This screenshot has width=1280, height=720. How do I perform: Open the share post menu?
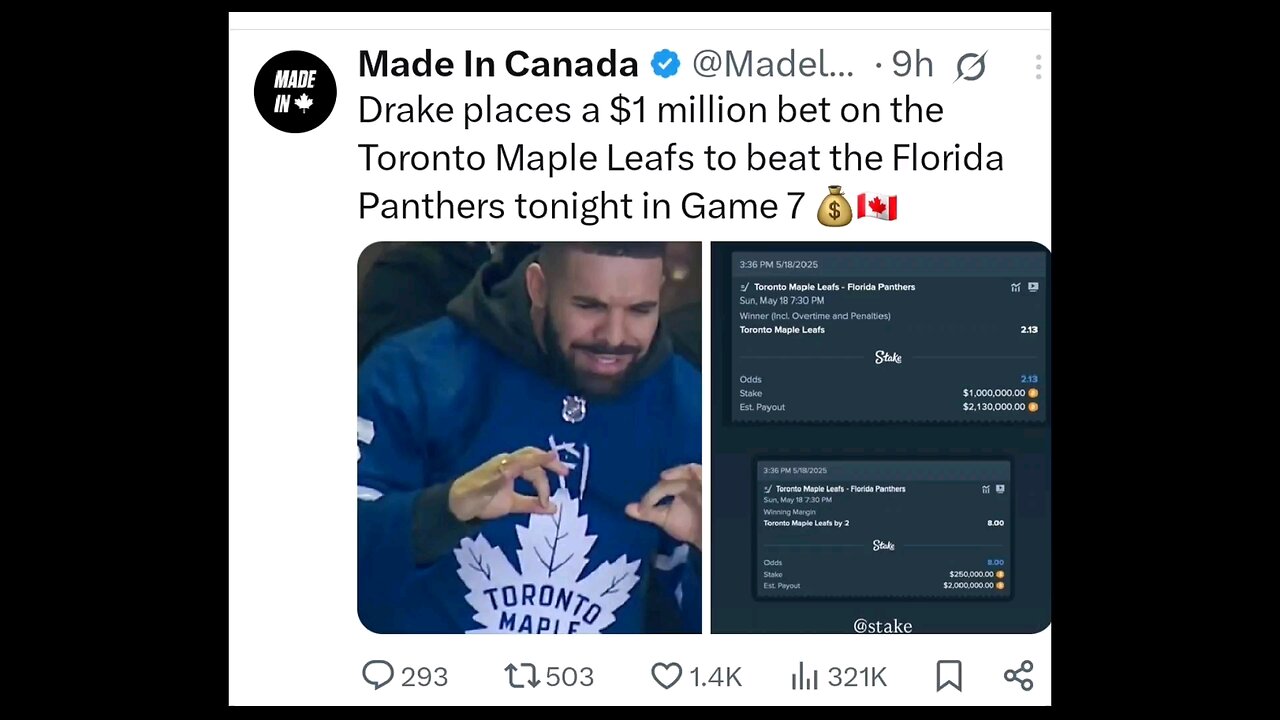pyautogui.click(x=1018, y=676)
